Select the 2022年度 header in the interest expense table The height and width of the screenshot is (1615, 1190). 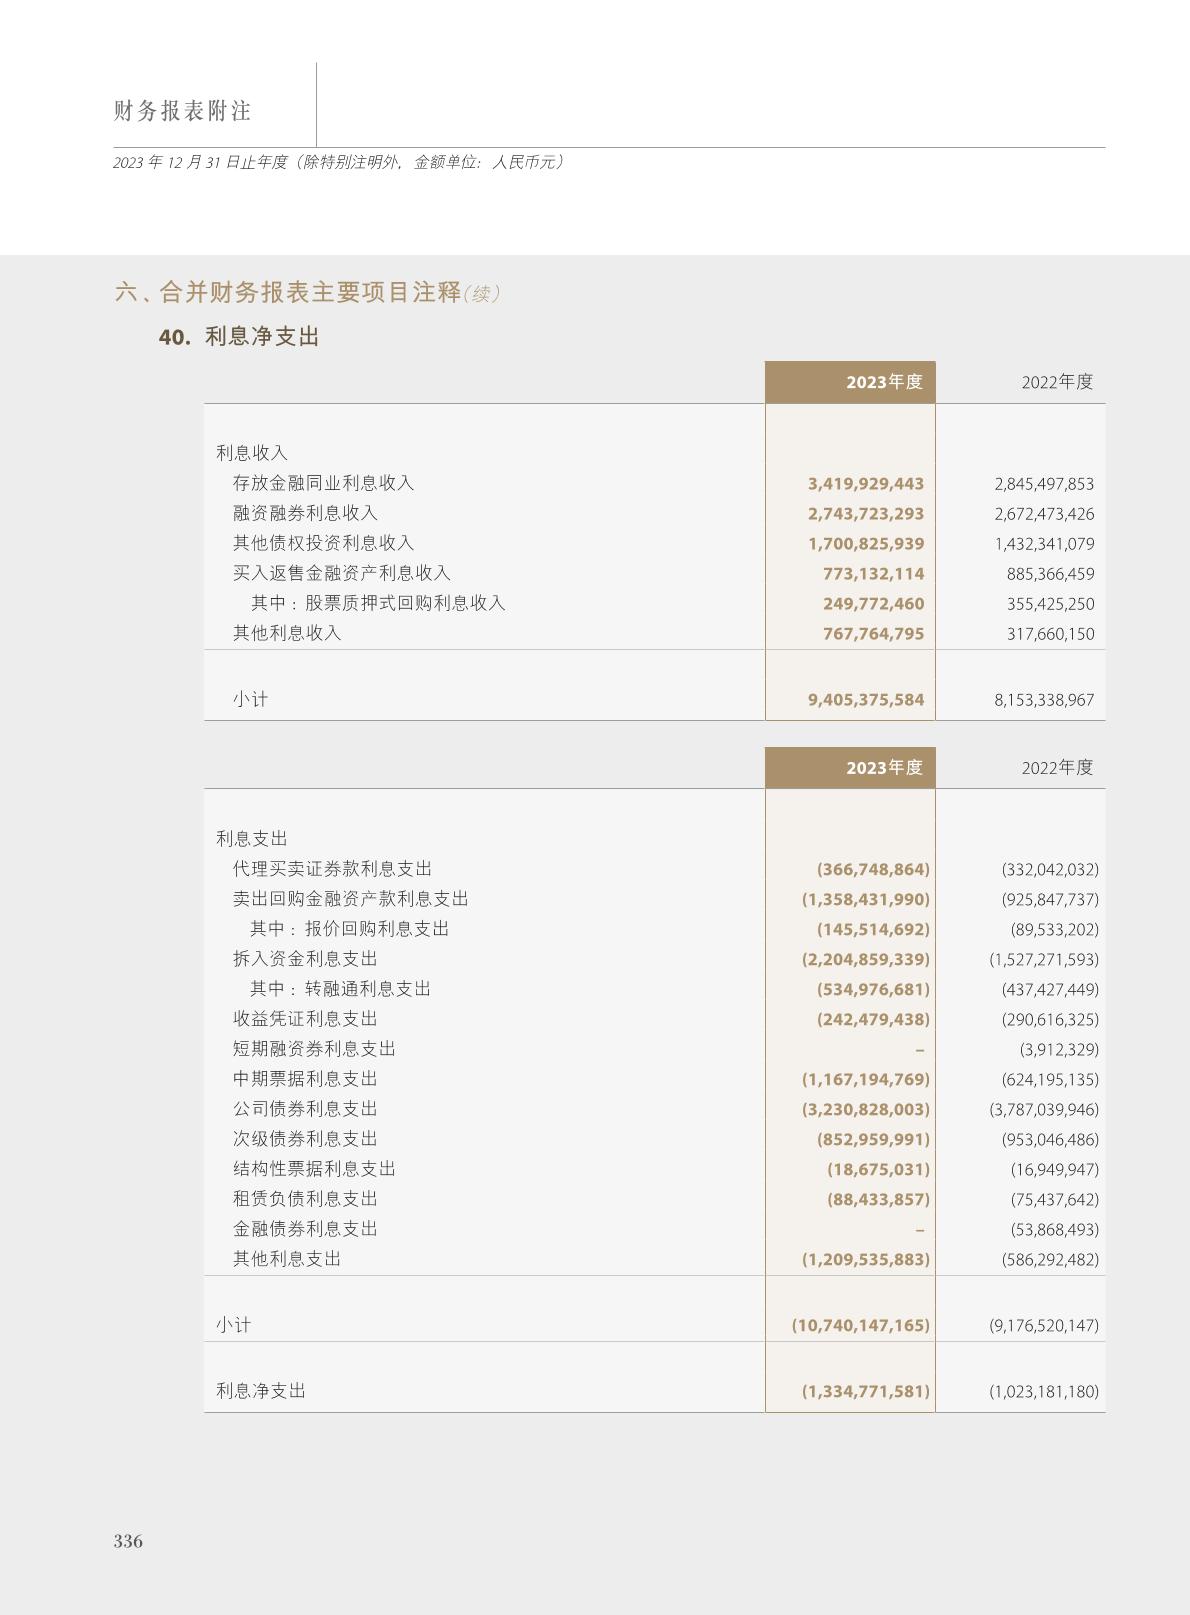(x=1057, y=768)
